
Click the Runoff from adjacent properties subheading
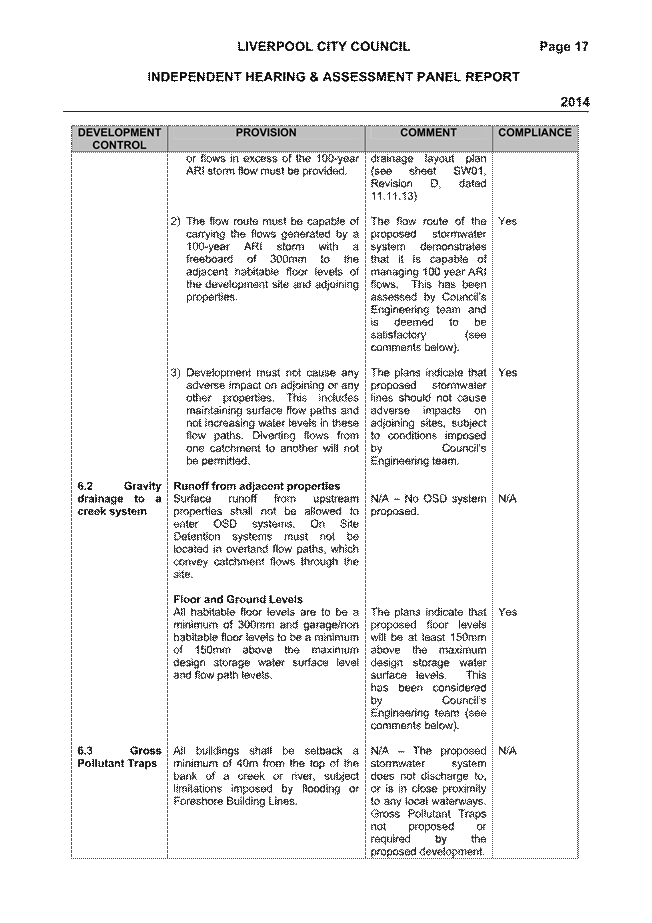257,486
